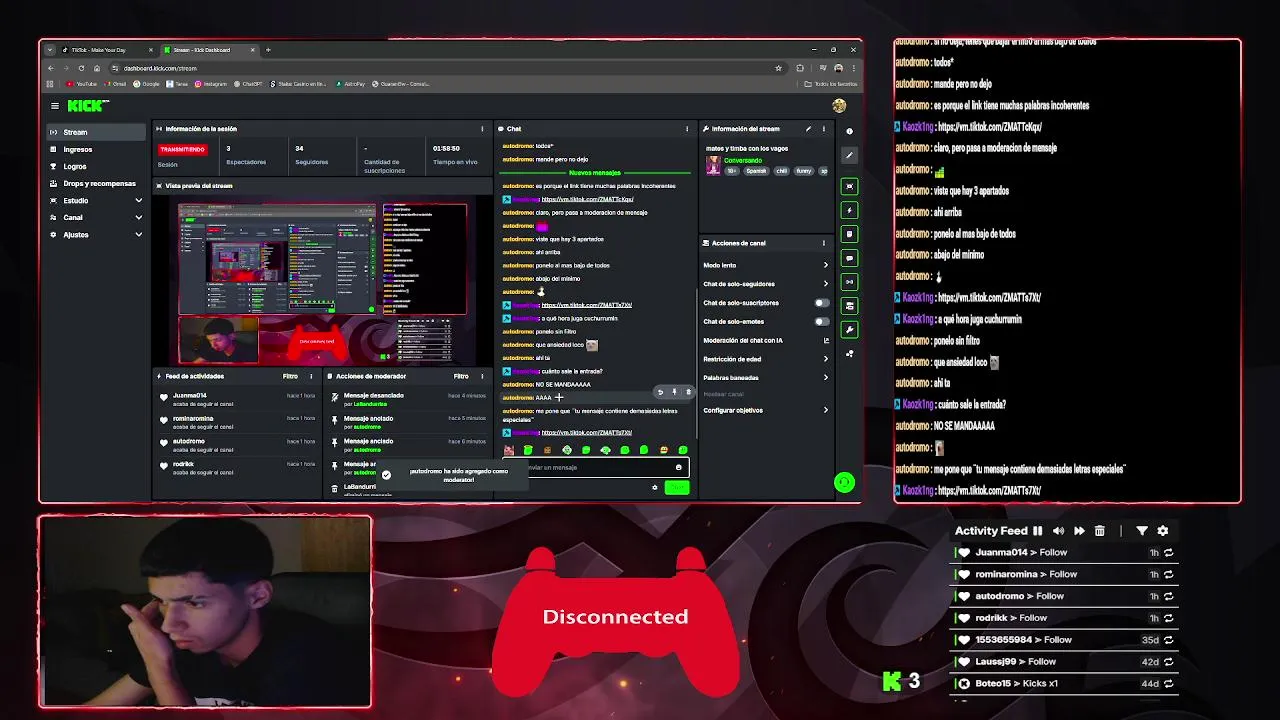Open Activity Feed filter funnel icon
Image resolution: width=1280 pixels, height=720 pixels.
pyautogui.click(x=1142, y=531)
